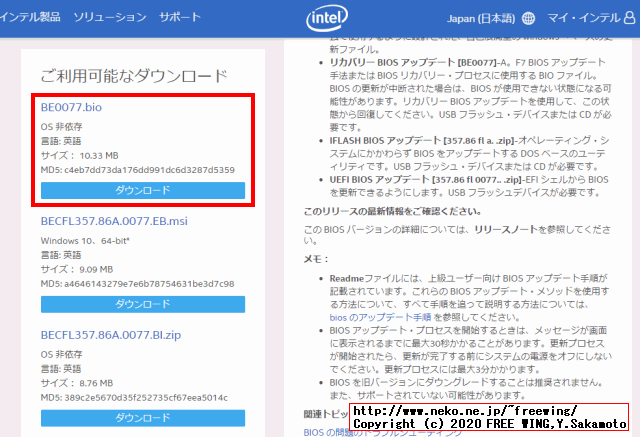Open the globe language selector icon
Image resolution: width=640 pixels, height=437 pixels.
[529, 18]
